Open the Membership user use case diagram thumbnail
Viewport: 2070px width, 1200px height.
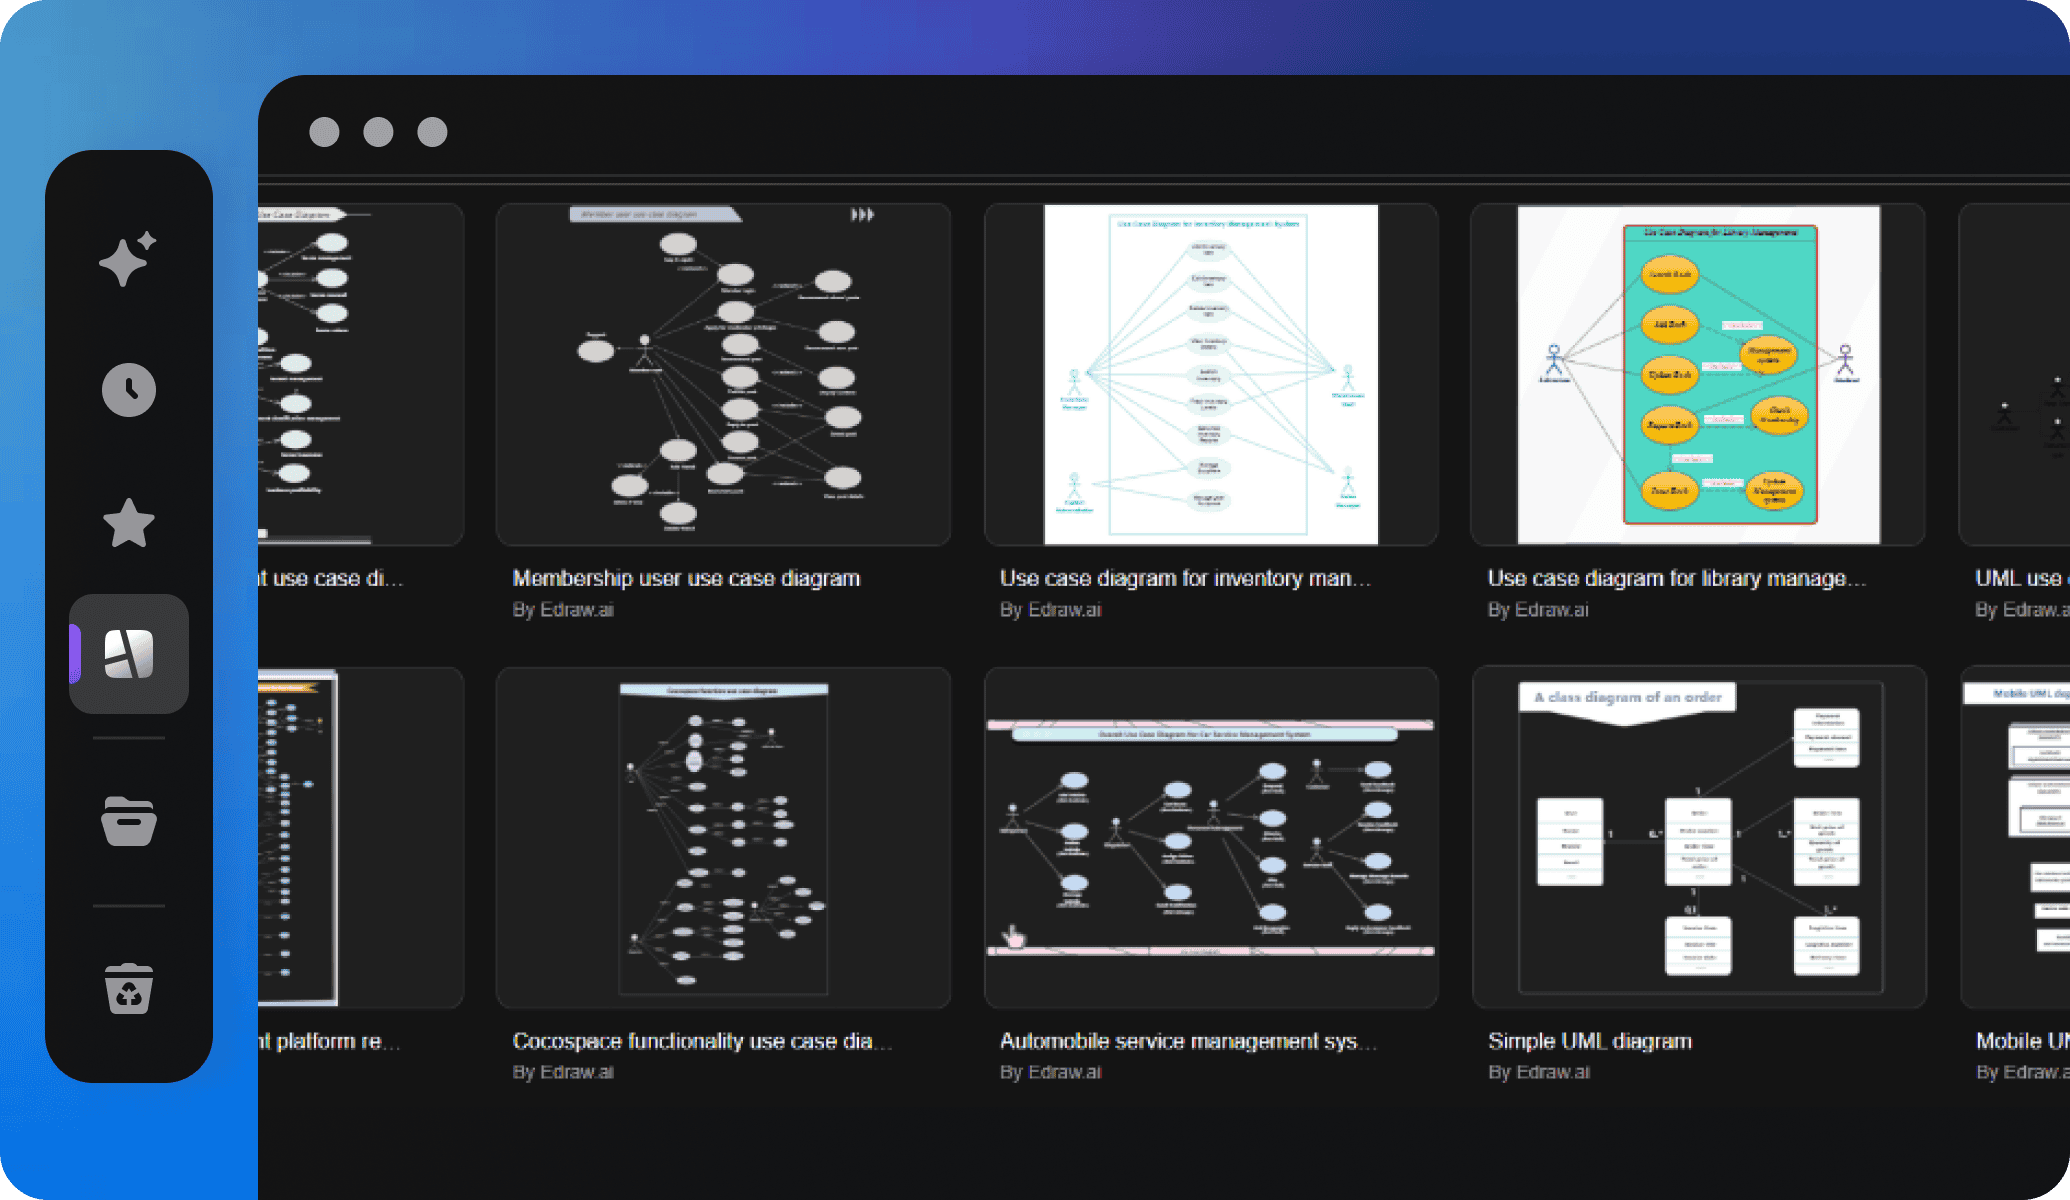point(723,375)
